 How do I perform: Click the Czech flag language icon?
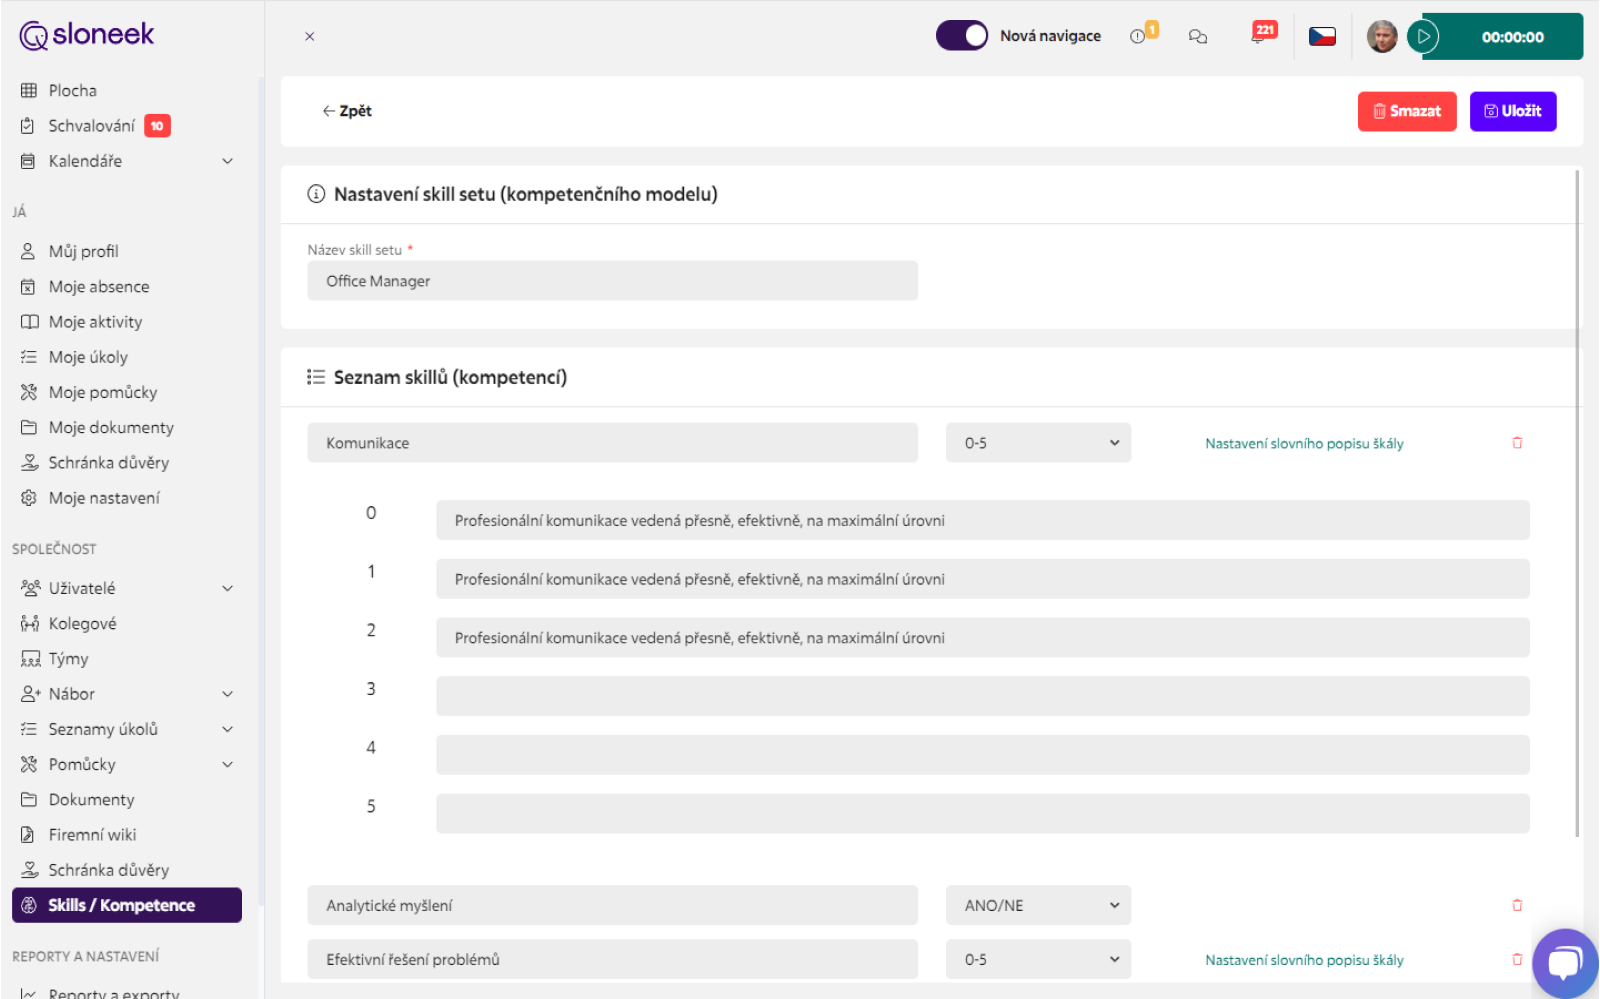coord(1322,37)
